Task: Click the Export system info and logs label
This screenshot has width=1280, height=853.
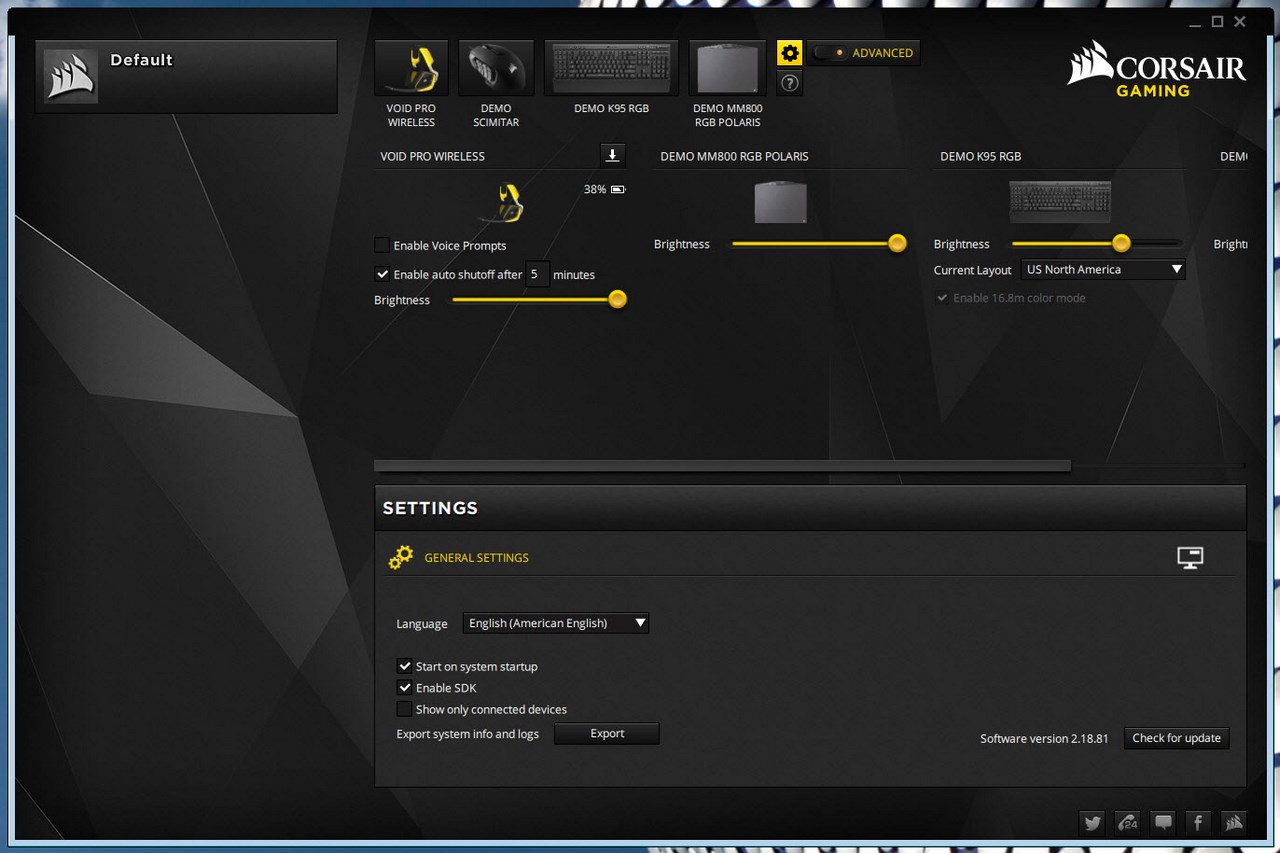Action: [467, 734]
